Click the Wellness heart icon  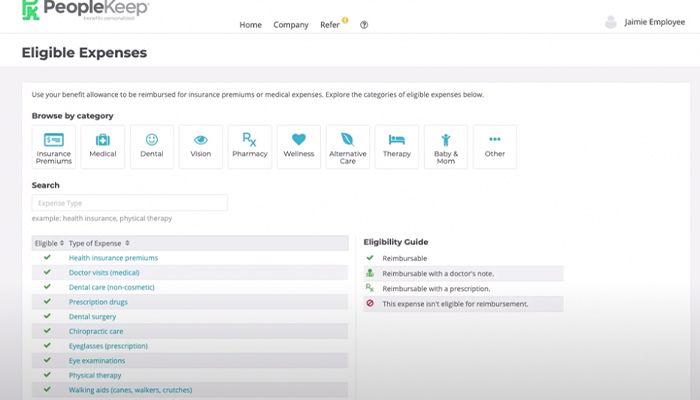pos(298,146)
